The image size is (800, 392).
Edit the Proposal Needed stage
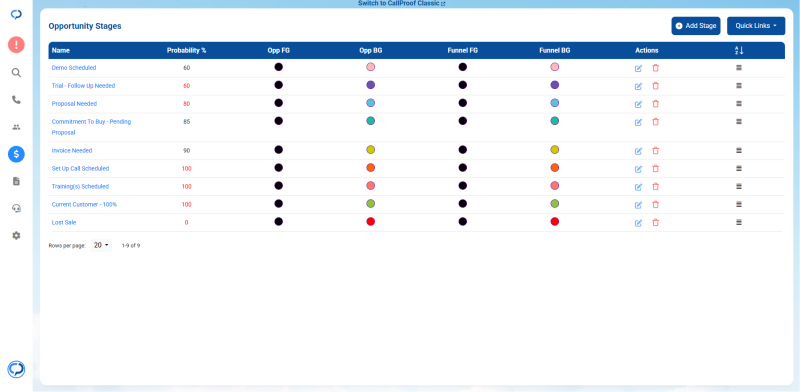pyautogui.click(x=638, y=104)
